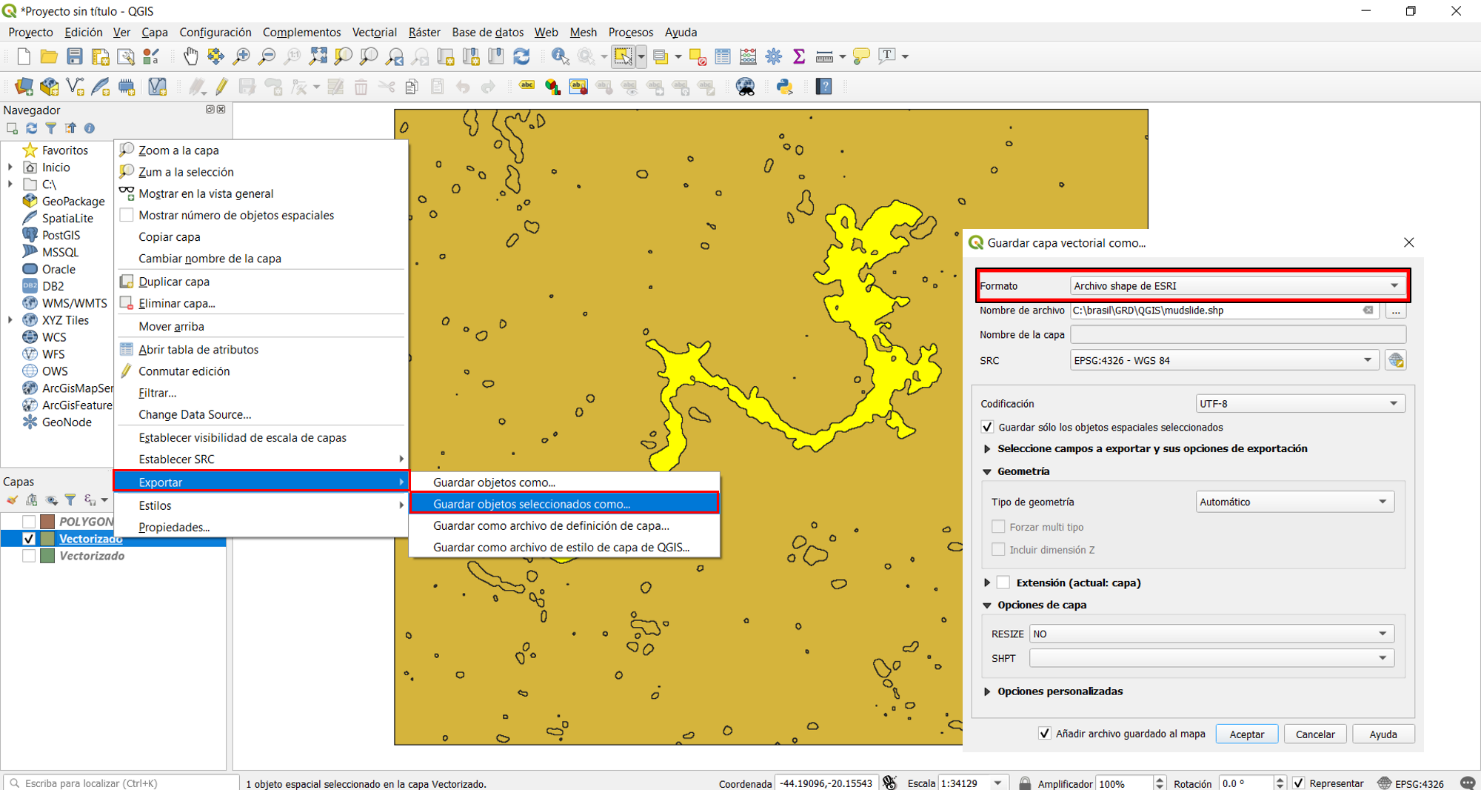Open the Statistical summary panel
Image resolution: width=1481 pixels, height=790 pixels.
pyautogui.click(x=799, y=56)
